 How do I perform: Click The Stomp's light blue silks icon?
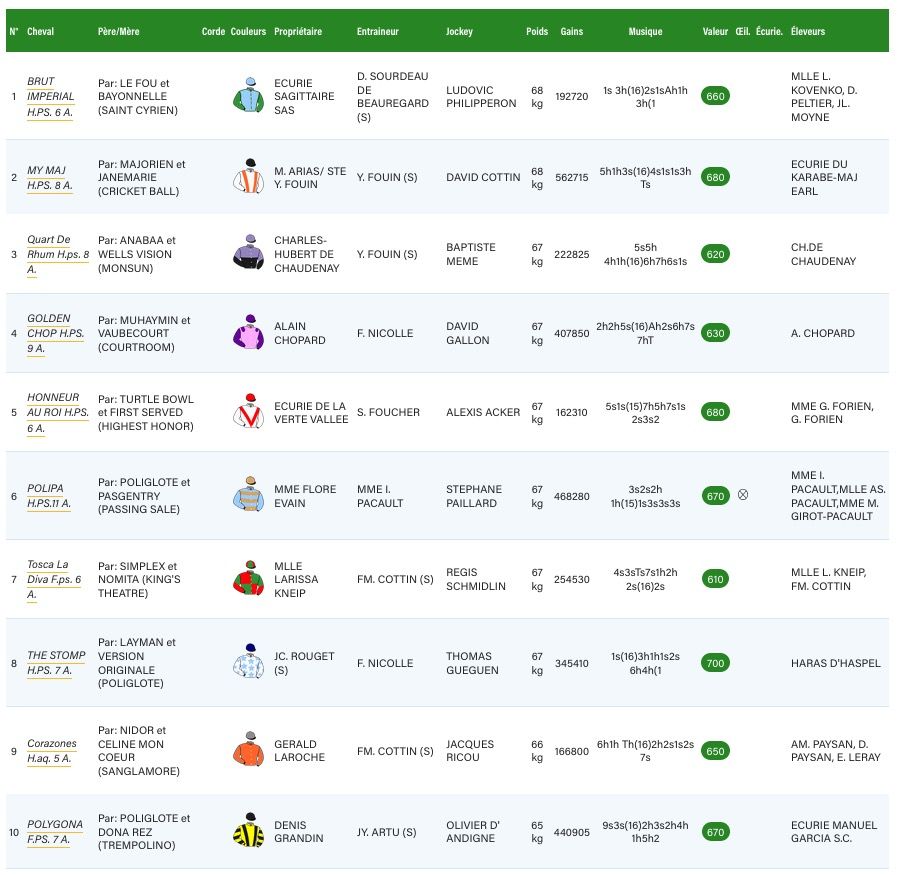(247, 662)
